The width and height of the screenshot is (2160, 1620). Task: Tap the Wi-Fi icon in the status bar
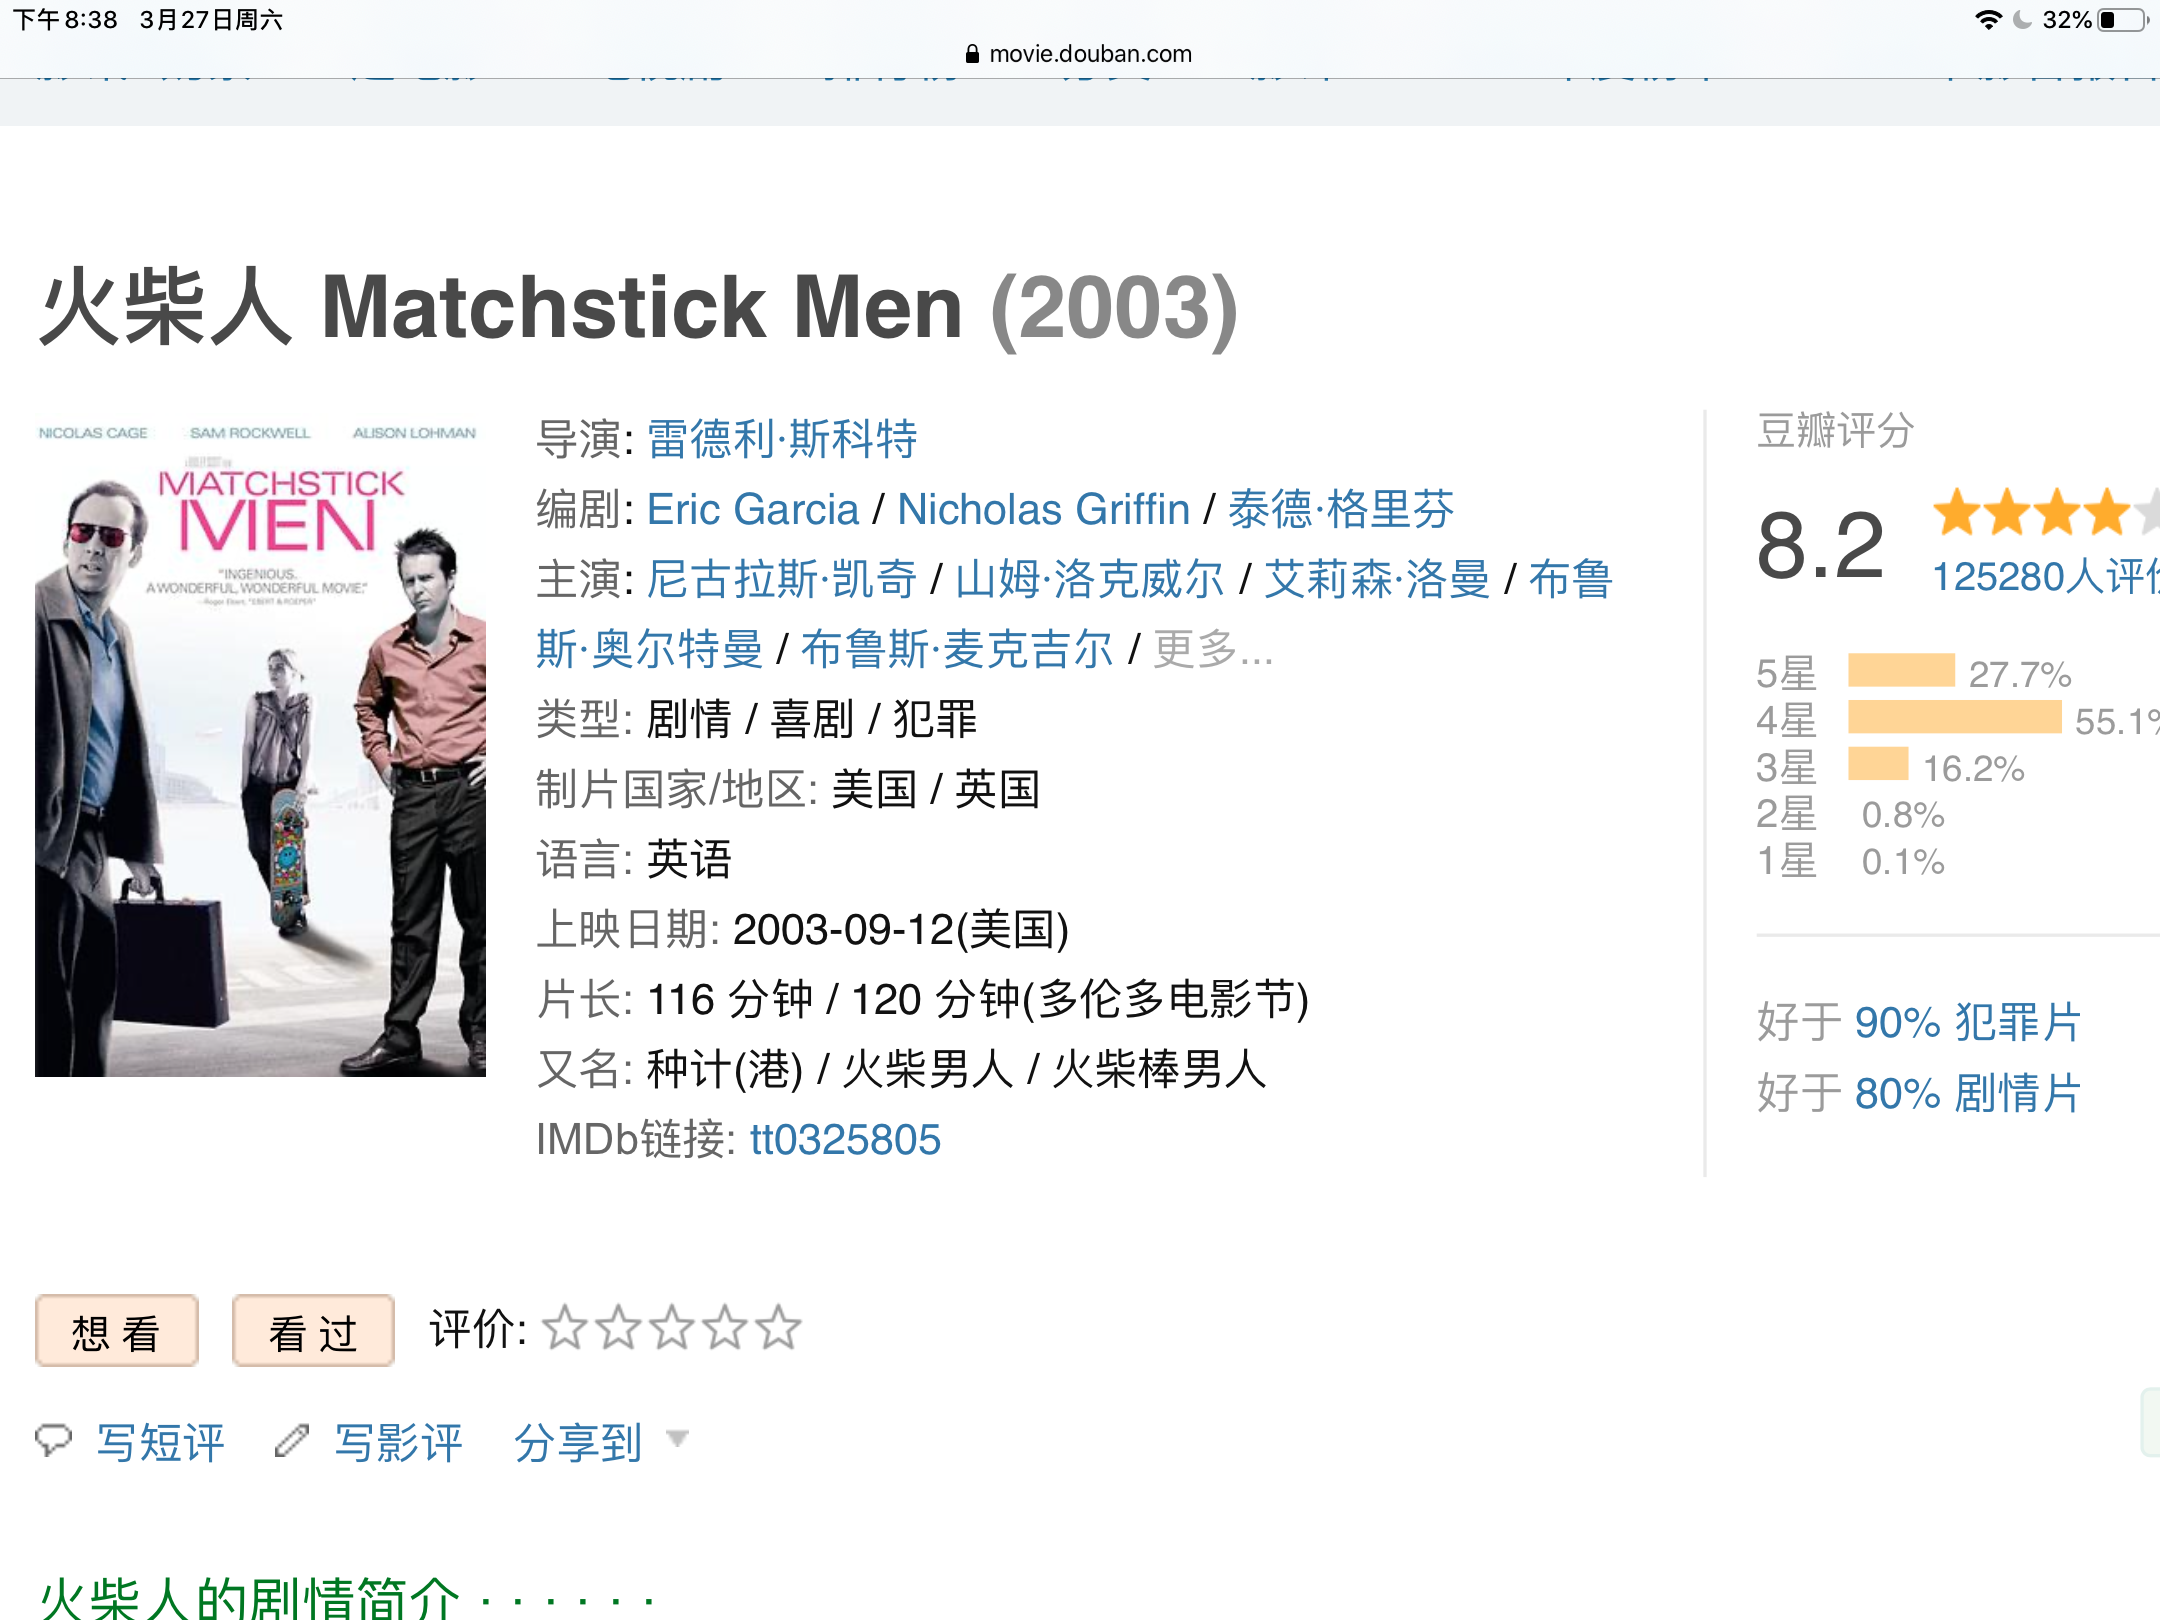coord(1988,20)
